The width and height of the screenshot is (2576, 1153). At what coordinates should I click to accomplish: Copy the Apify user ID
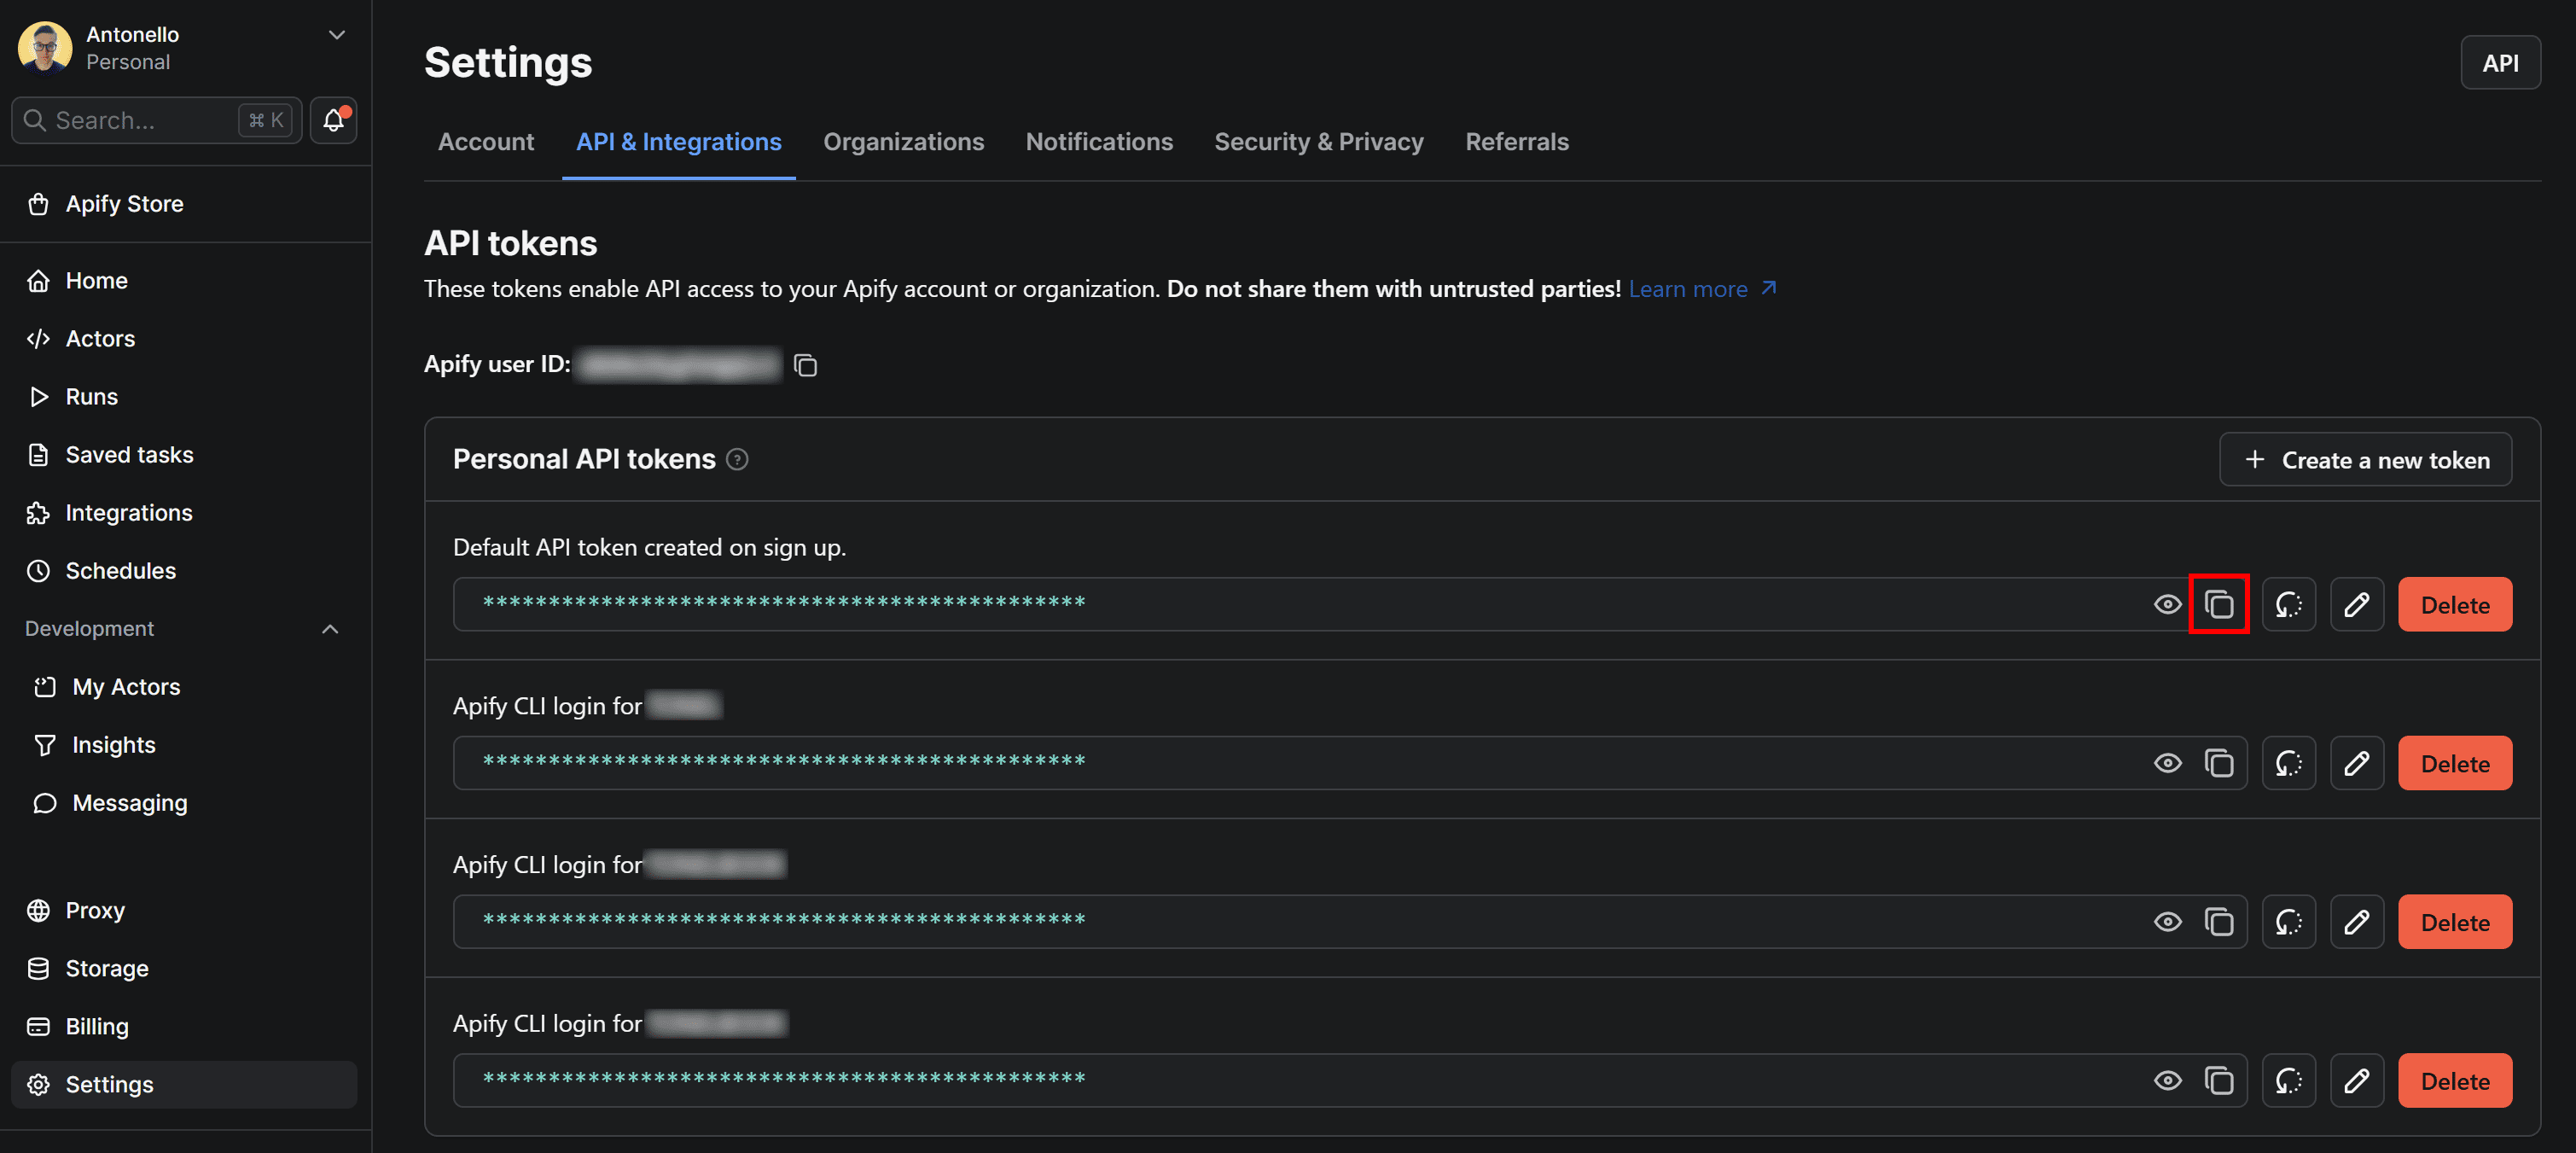(x=806, y=364)
